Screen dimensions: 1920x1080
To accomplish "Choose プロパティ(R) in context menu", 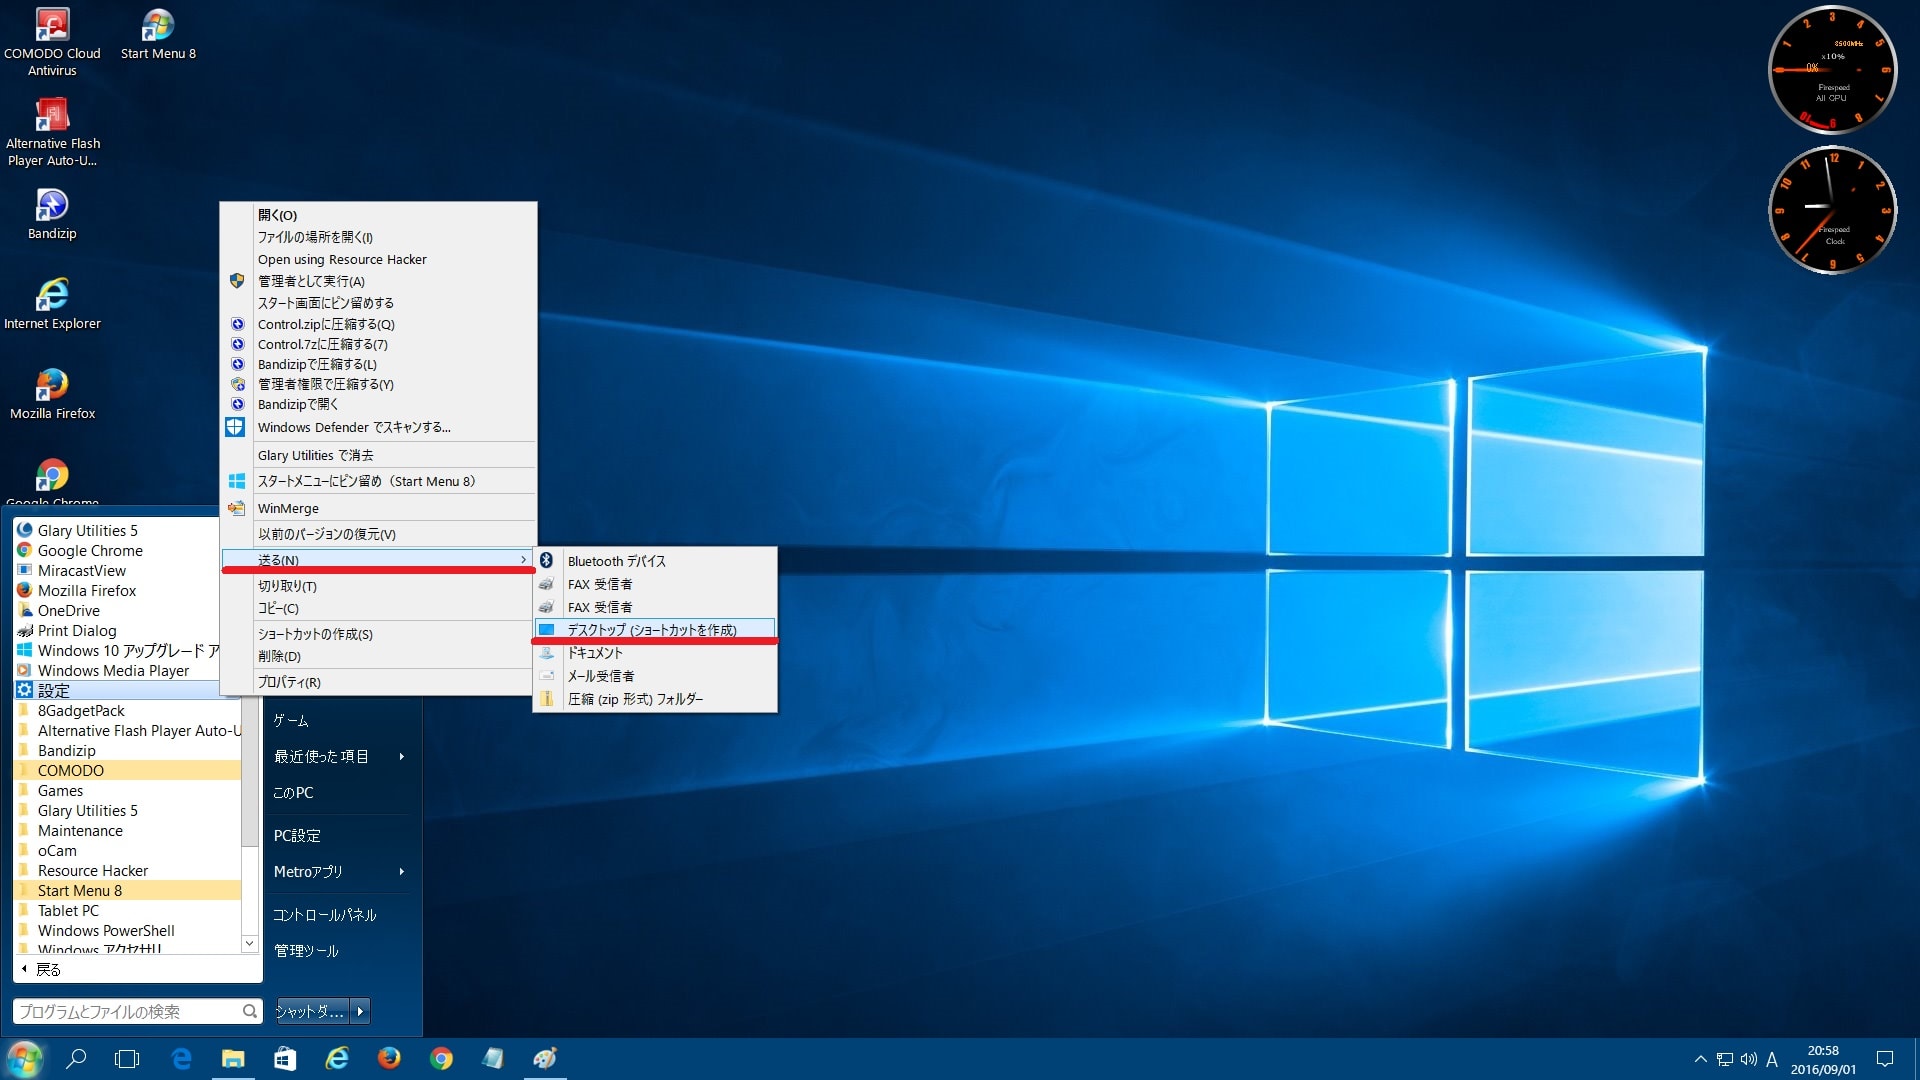I will 378,682.
